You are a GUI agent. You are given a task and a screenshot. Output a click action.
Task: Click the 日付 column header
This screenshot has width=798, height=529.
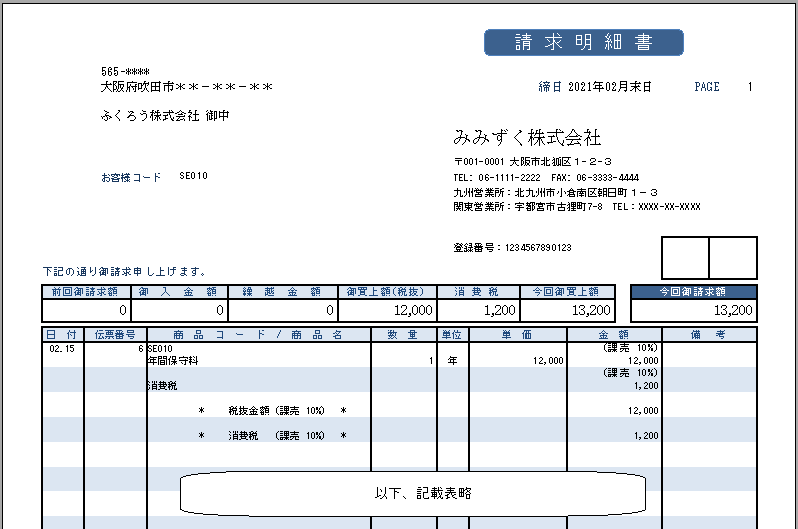point(62,335)
